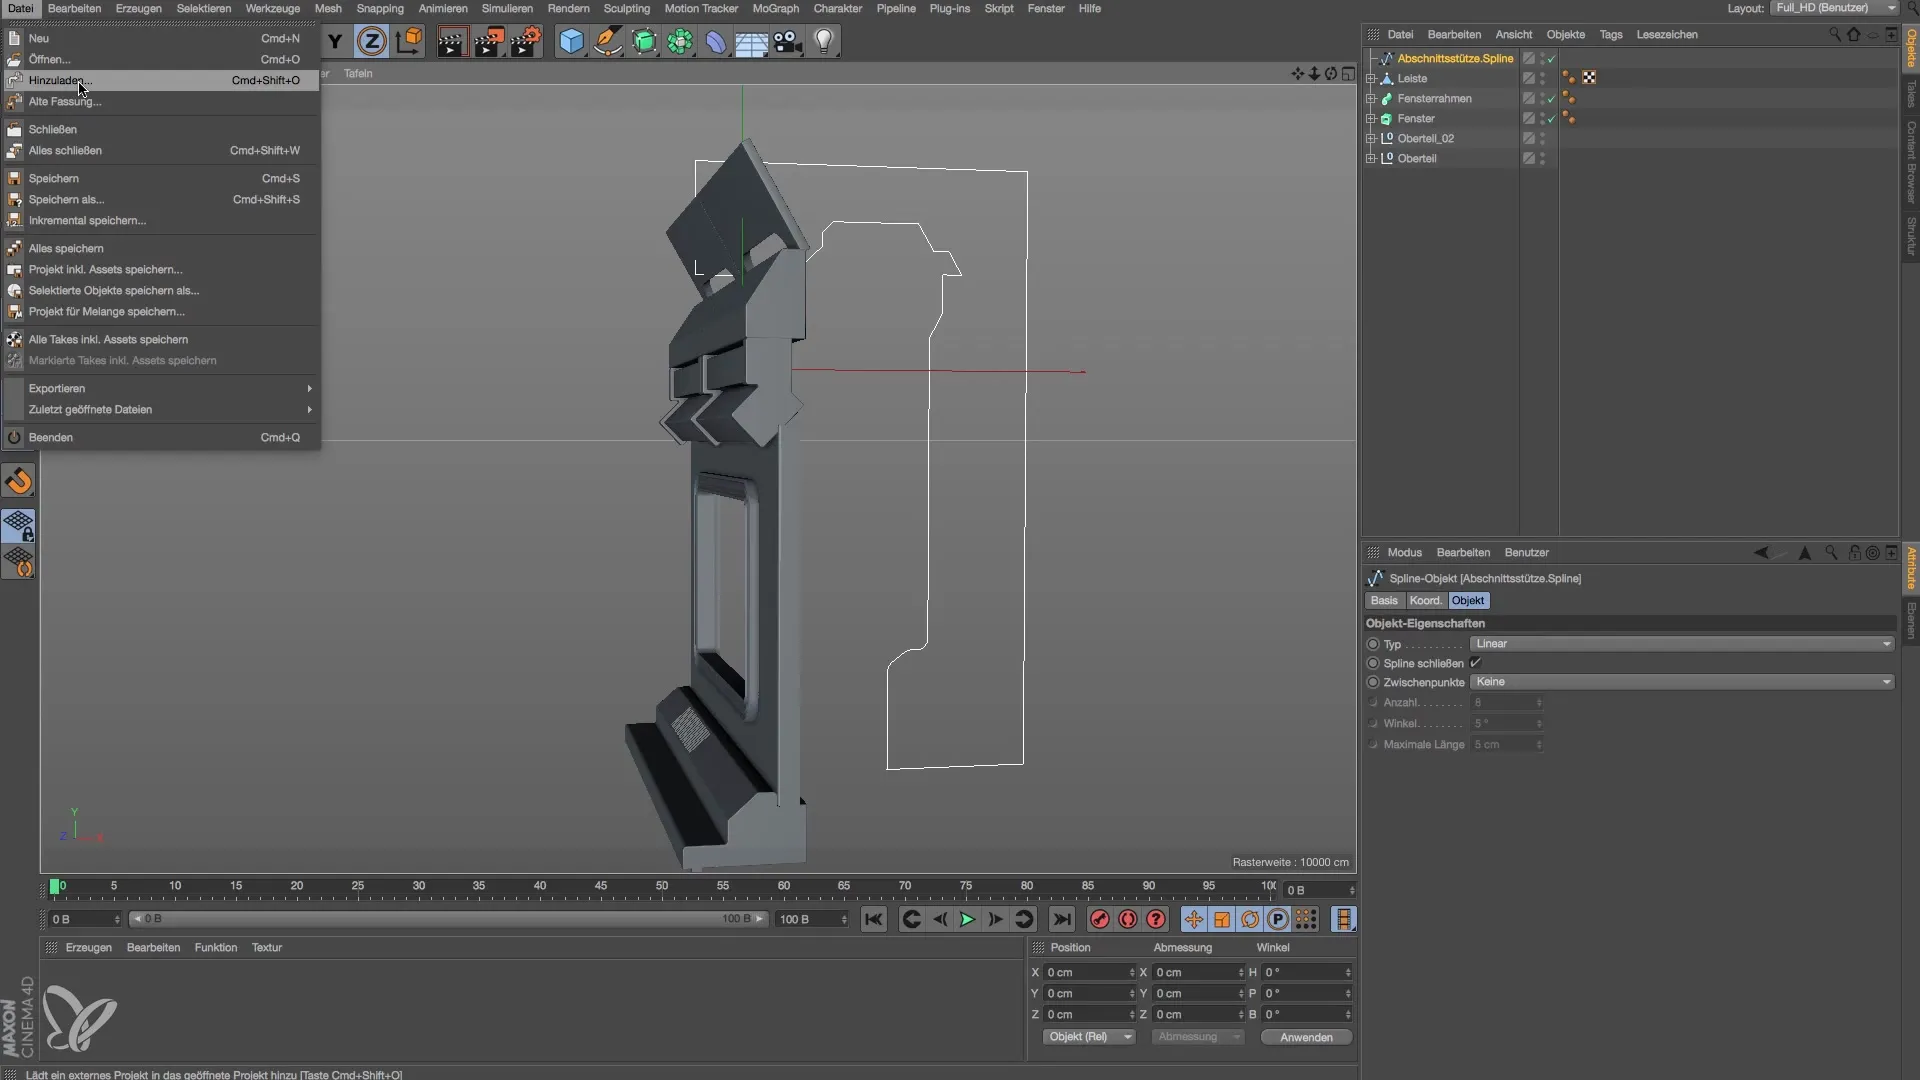
Task: Choose Speichern als... in the Datei menu
Action: [160, 199]
